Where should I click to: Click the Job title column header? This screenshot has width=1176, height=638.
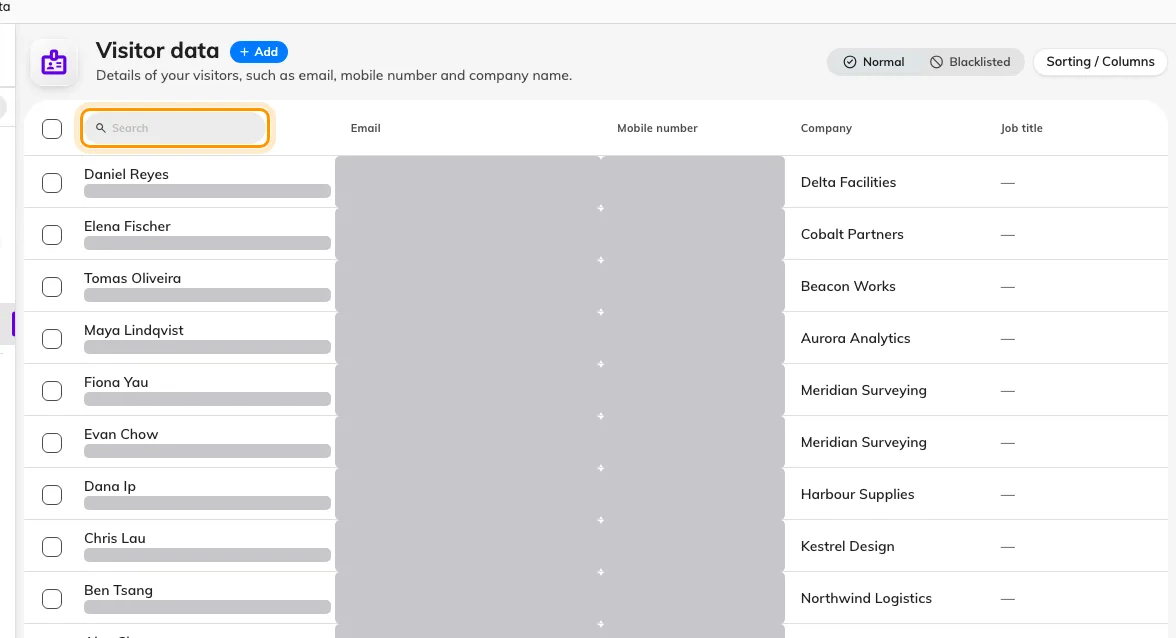pyautogui.click(x=1022, y=128)
